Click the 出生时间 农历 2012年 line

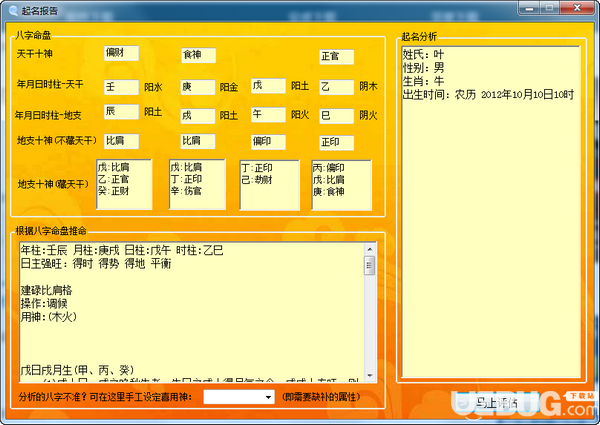coord(488,94)
